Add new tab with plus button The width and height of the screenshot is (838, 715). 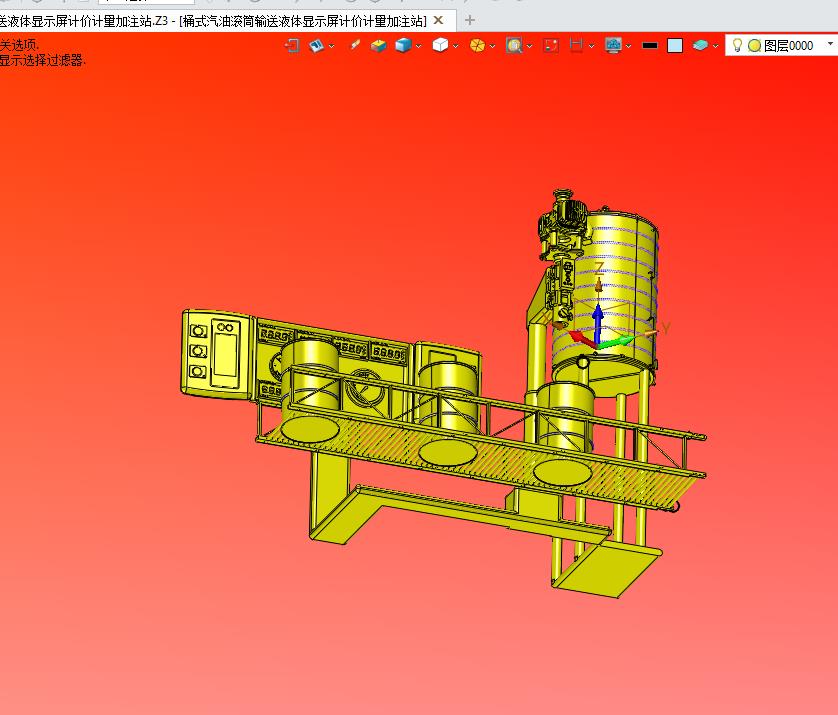pyautogui.click(x=470, y=20)
